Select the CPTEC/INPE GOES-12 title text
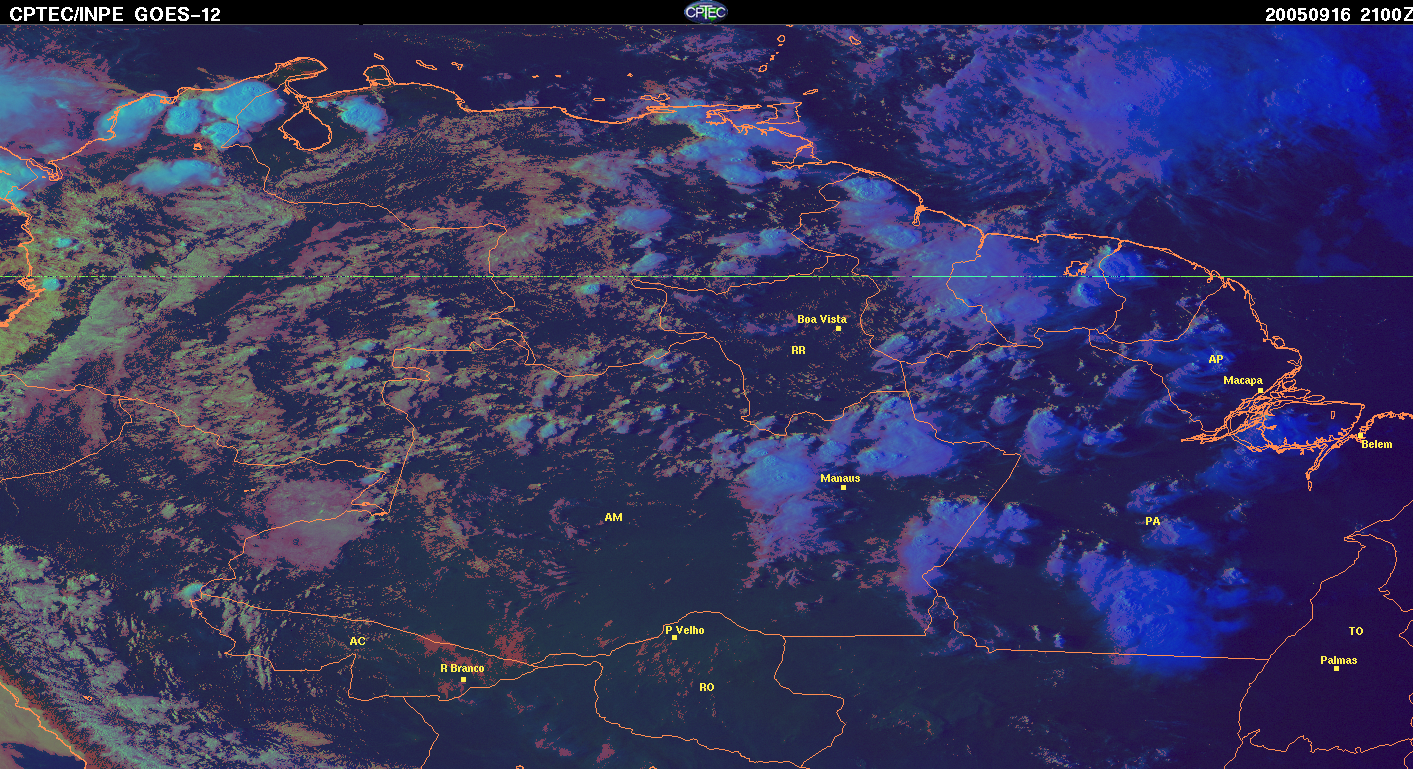1413x769 pixels. click(x=115, y=15)
